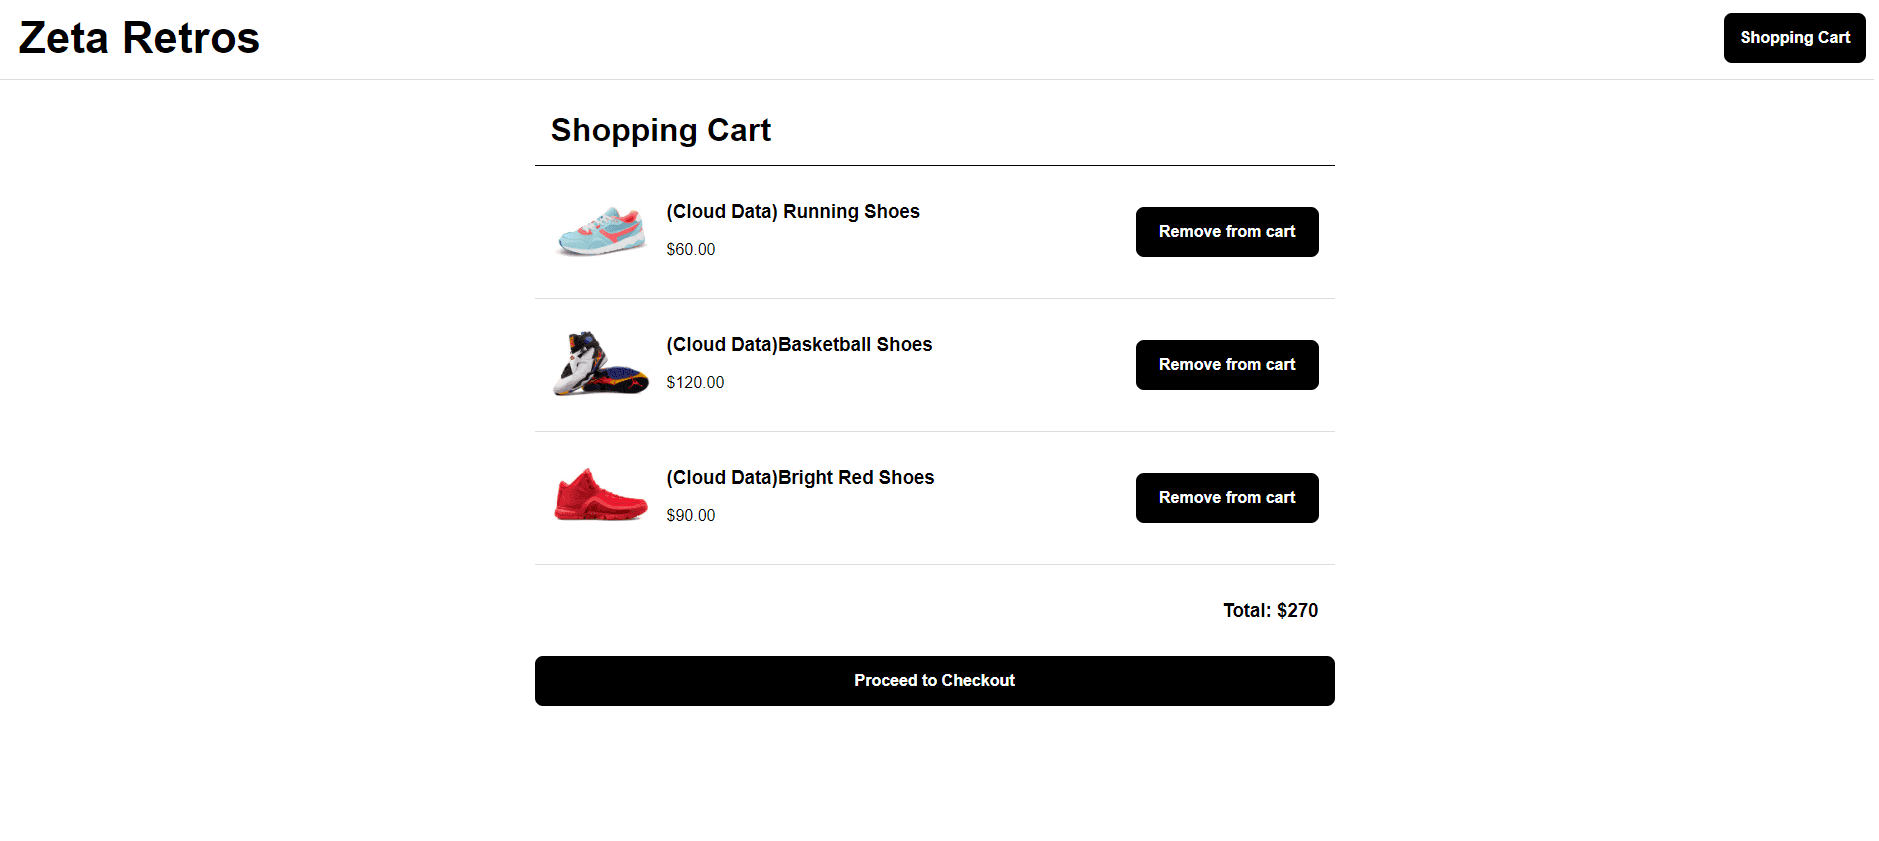Remove Bright Red Shoes from cart
Viewport: 1879px width, 841px height.
click(x=1227, y=498)
